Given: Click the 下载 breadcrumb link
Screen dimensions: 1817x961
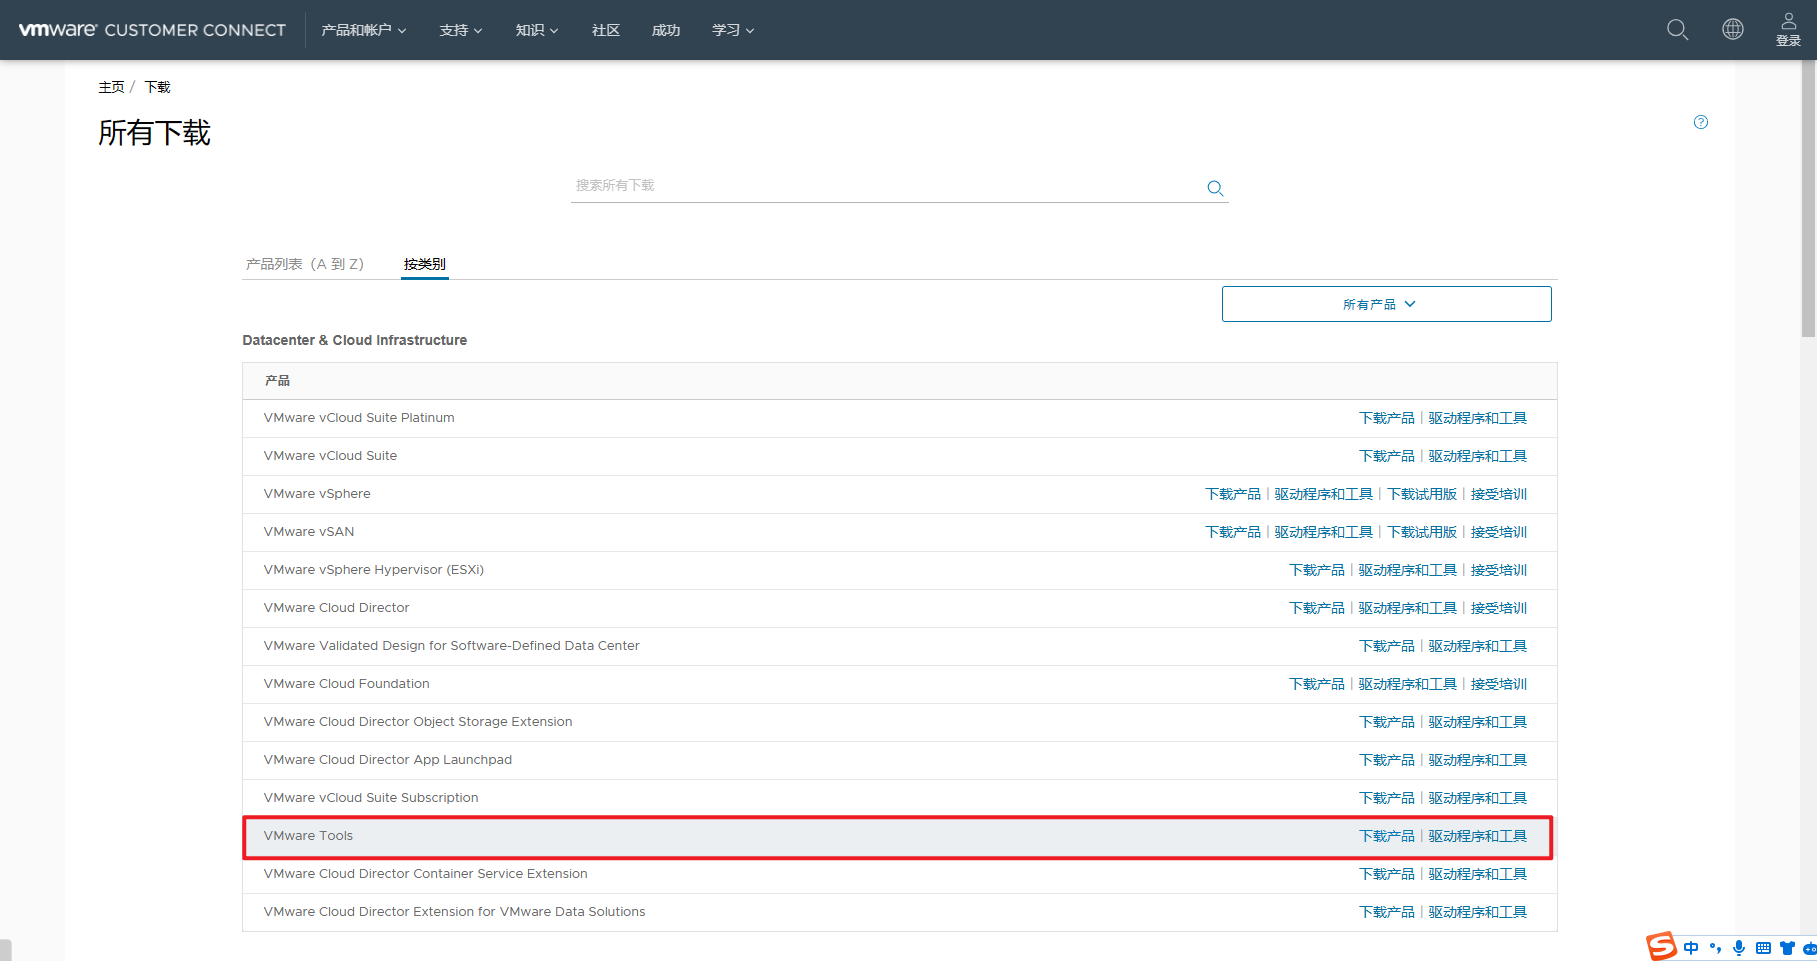Looking at the screenshot, I should click(158, 87).
